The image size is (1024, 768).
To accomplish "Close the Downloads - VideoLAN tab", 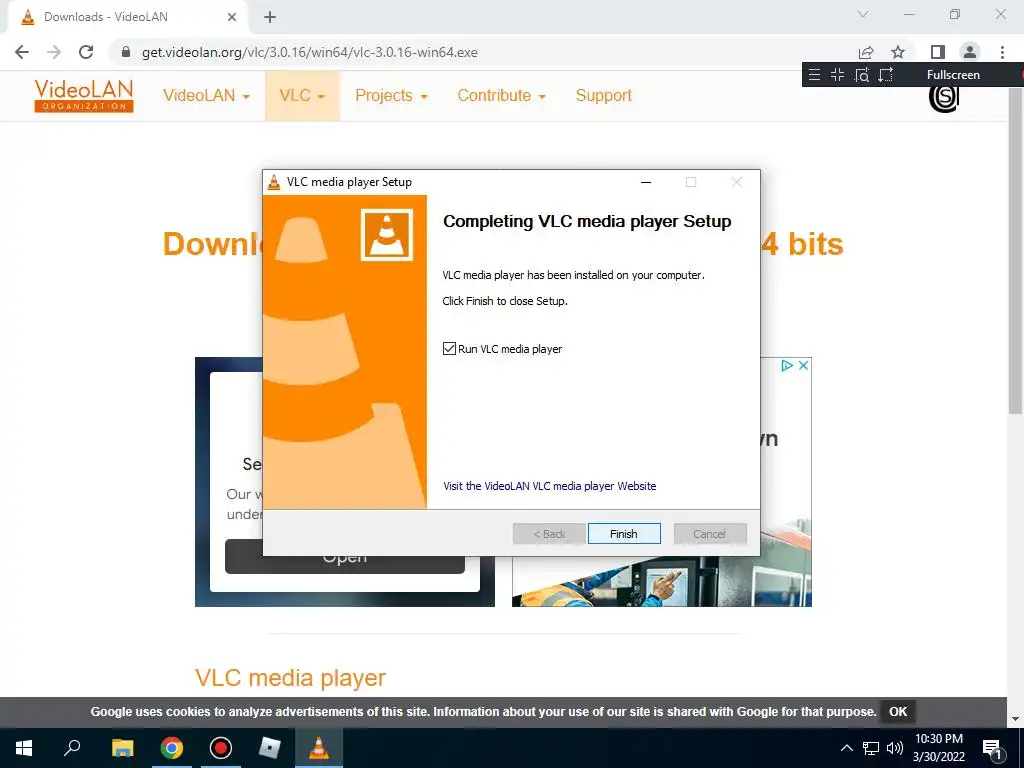I will click(232, 17).
